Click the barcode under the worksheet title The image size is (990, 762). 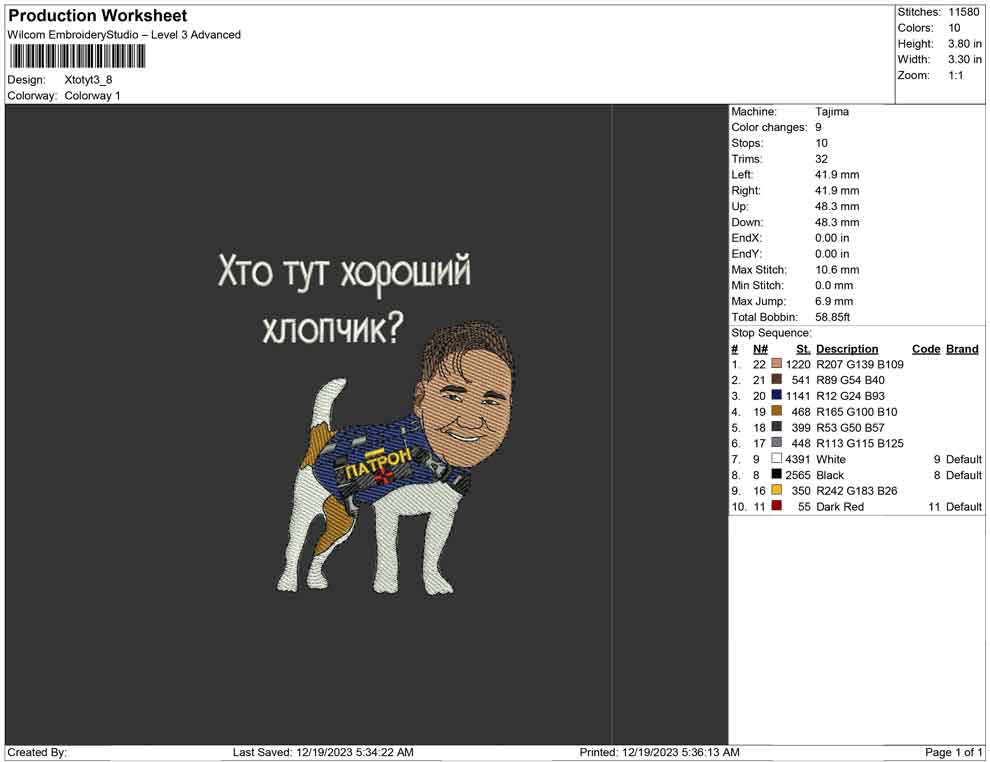tap(76, 57)
